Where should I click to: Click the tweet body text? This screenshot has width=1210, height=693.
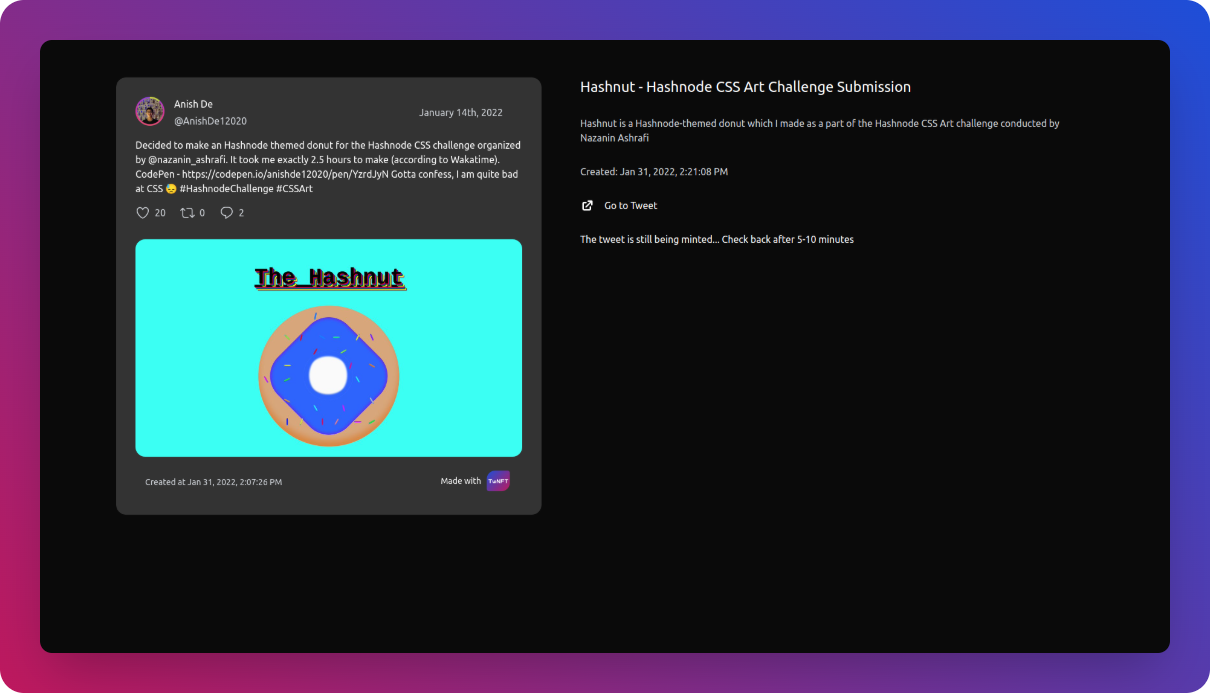(x=328, y=167)
